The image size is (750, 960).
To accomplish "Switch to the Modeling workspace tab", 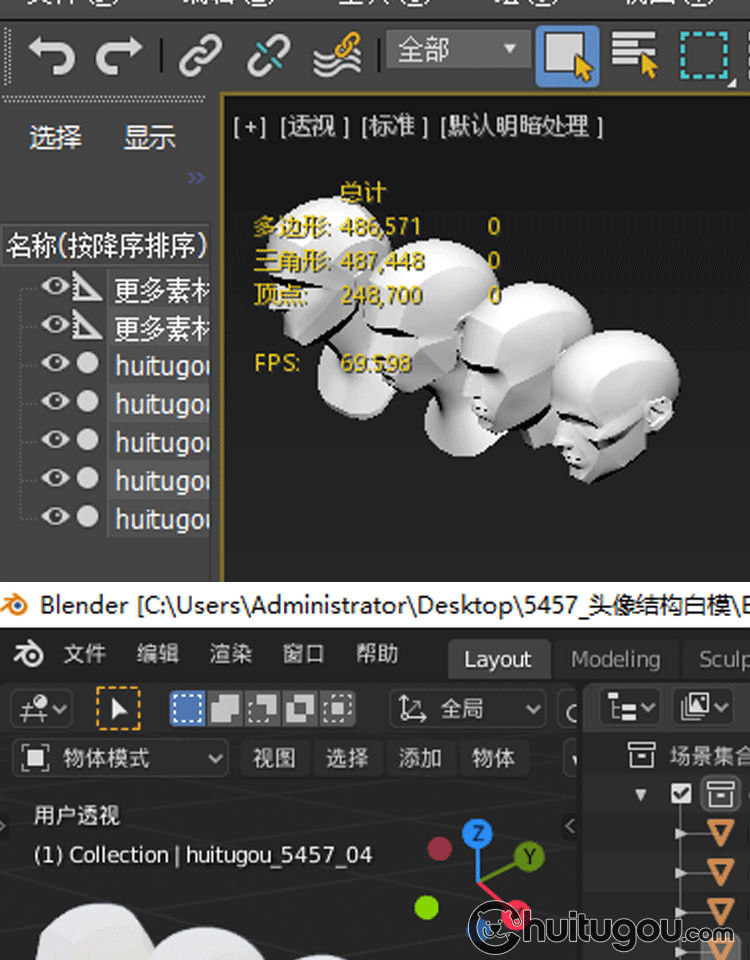I will [616, 659].
